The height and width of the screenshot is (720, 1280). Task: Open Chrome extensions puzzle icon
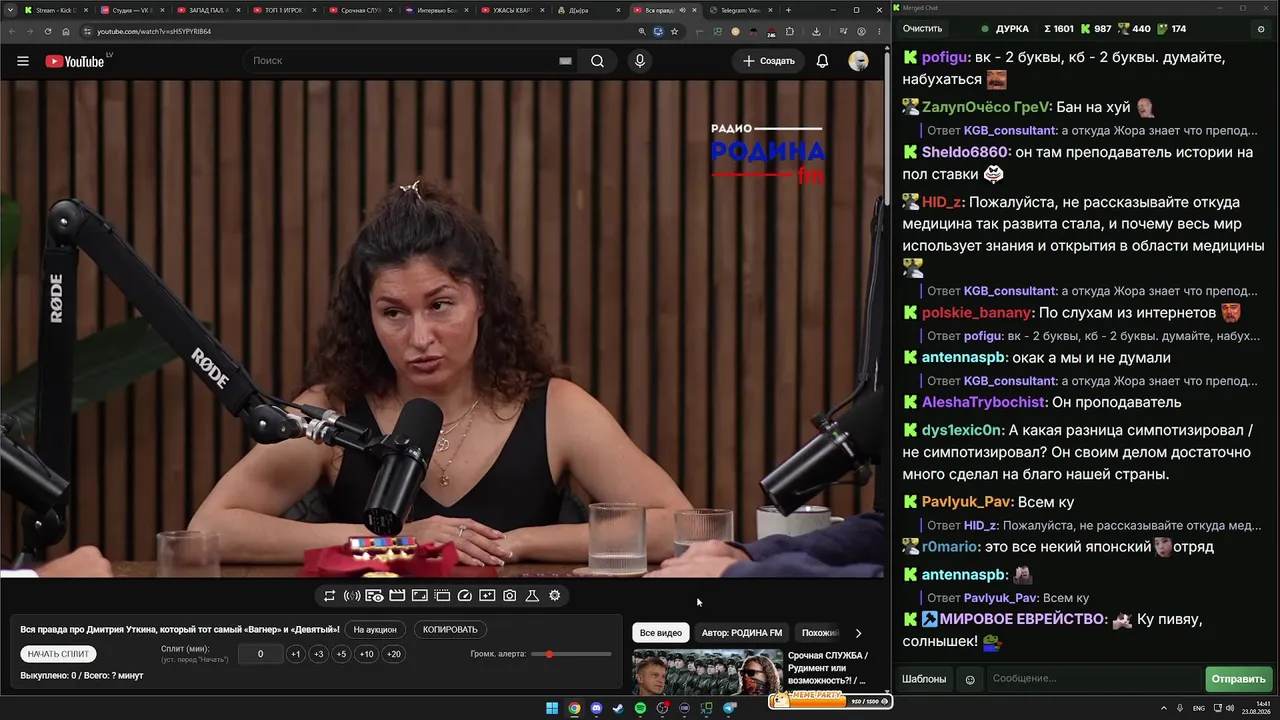[789, 31]
